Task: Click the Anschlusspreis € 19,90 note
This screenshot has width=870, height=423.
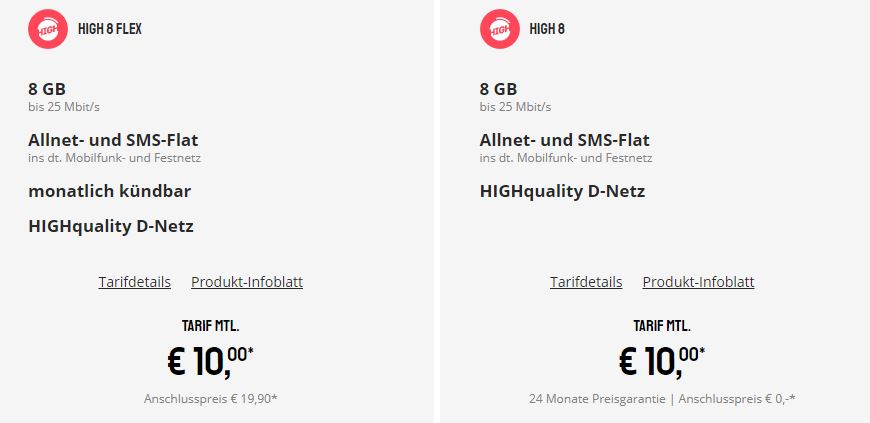Action: [211, 399]
